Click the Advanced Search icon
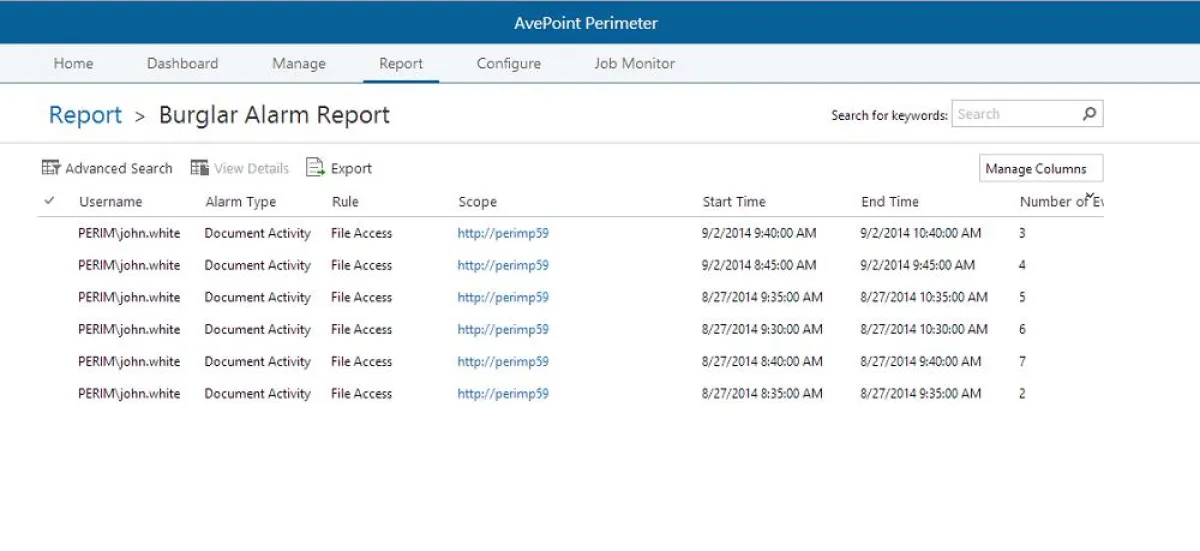Image resolution: width=1200 pixels, height=551 pixels. tap(51, 168)
